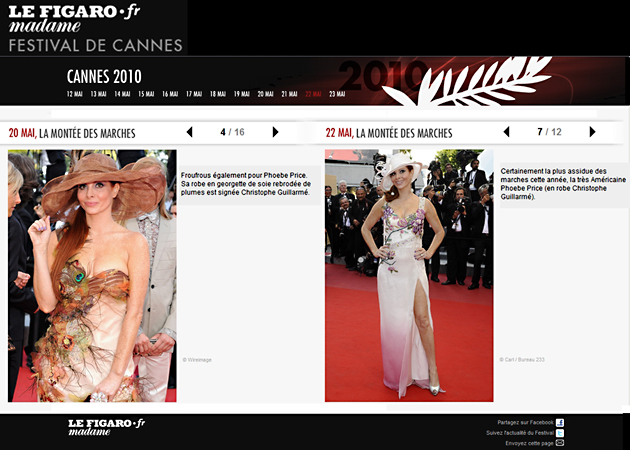Switch to the 18 MAI date
Screen dimensions: 630x450
point(217,94)
